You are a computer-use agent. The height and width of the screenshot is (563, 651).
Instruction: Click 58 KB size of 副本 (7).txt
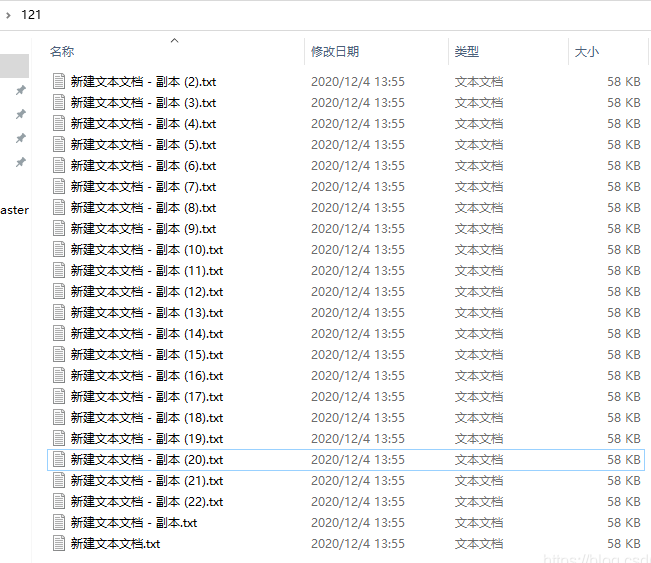pos(624,187)
